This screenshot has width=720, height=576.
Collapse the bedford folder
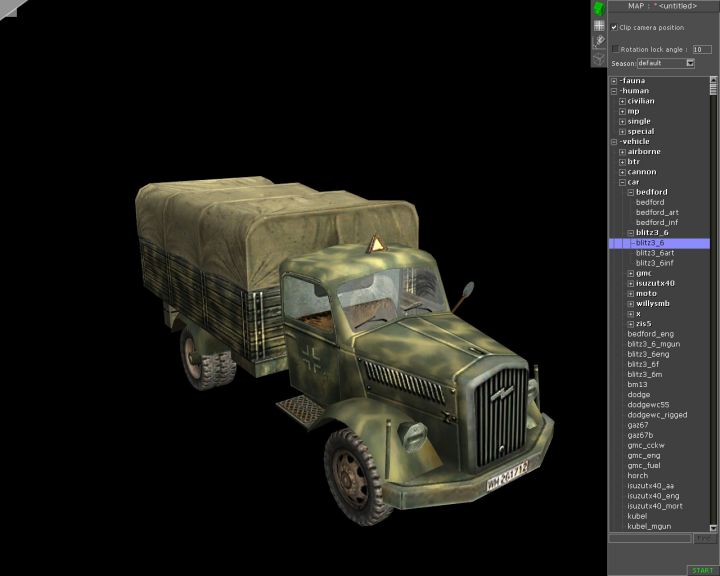click(631, 192)
